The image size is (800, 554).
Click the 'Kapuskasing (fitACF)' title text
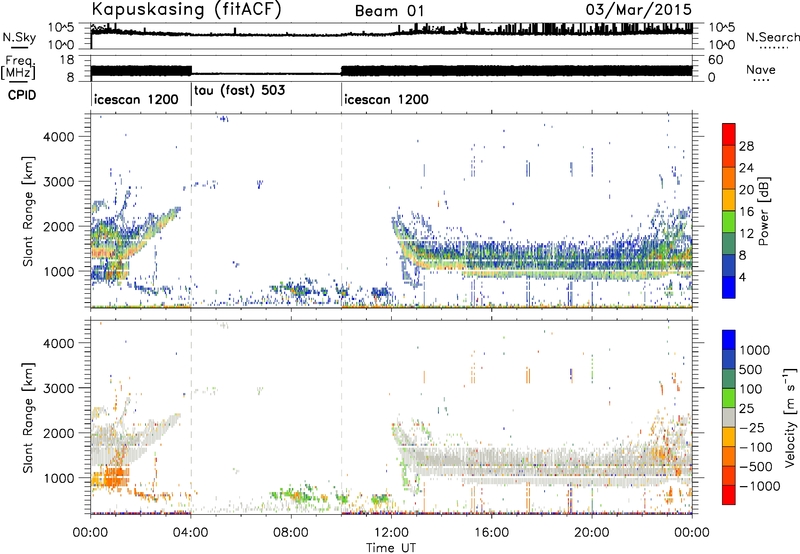tap(186, 10)
